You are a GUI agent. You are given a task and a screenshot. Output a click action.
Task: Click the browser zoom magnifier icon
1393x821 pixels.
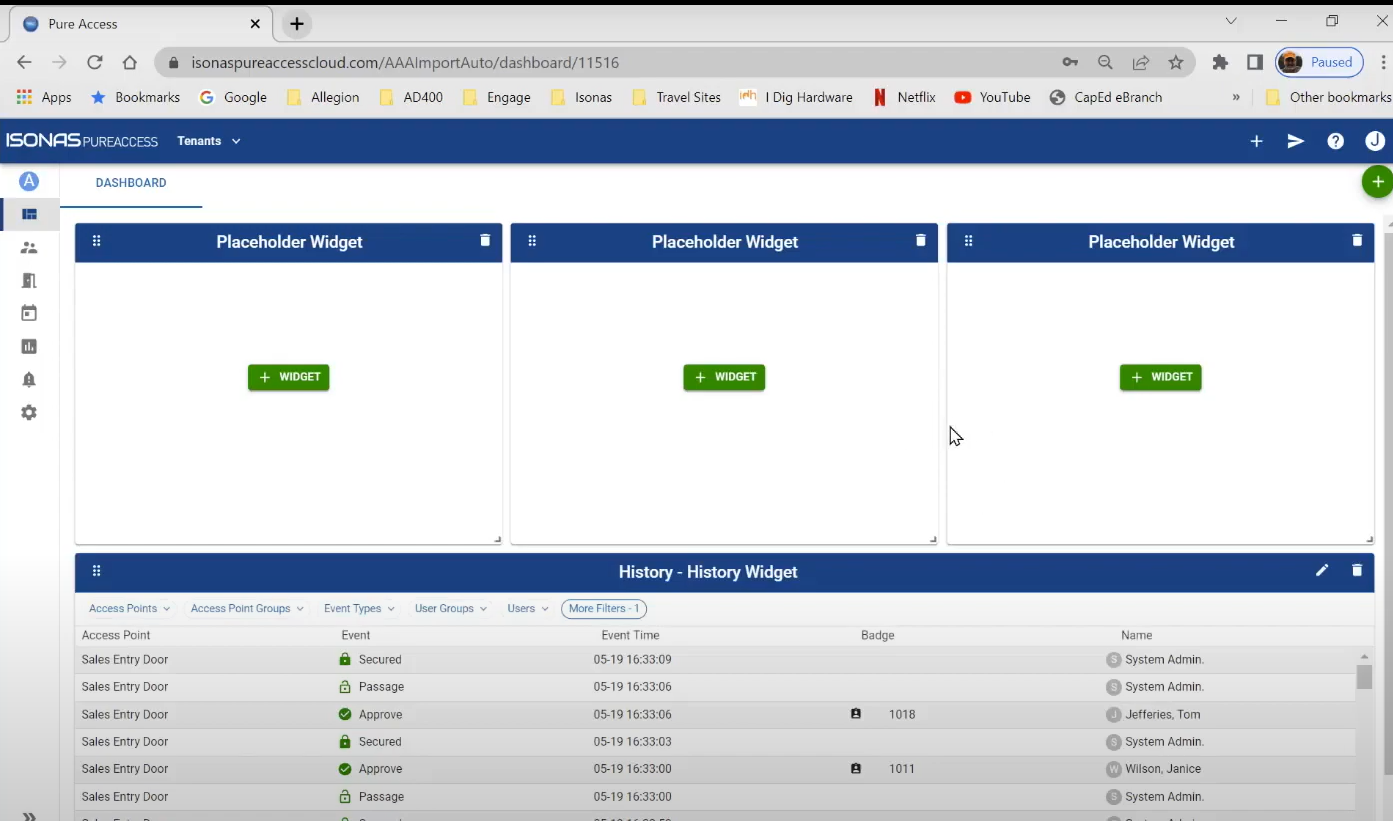coord(1105,62)
